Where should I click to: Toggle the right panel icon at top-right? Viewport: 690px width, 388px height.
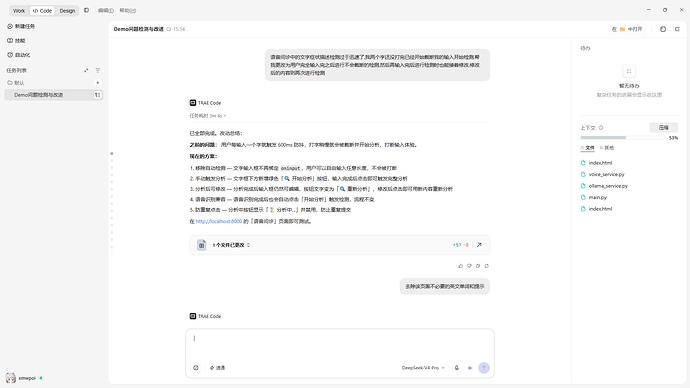[x=677, y=29]
